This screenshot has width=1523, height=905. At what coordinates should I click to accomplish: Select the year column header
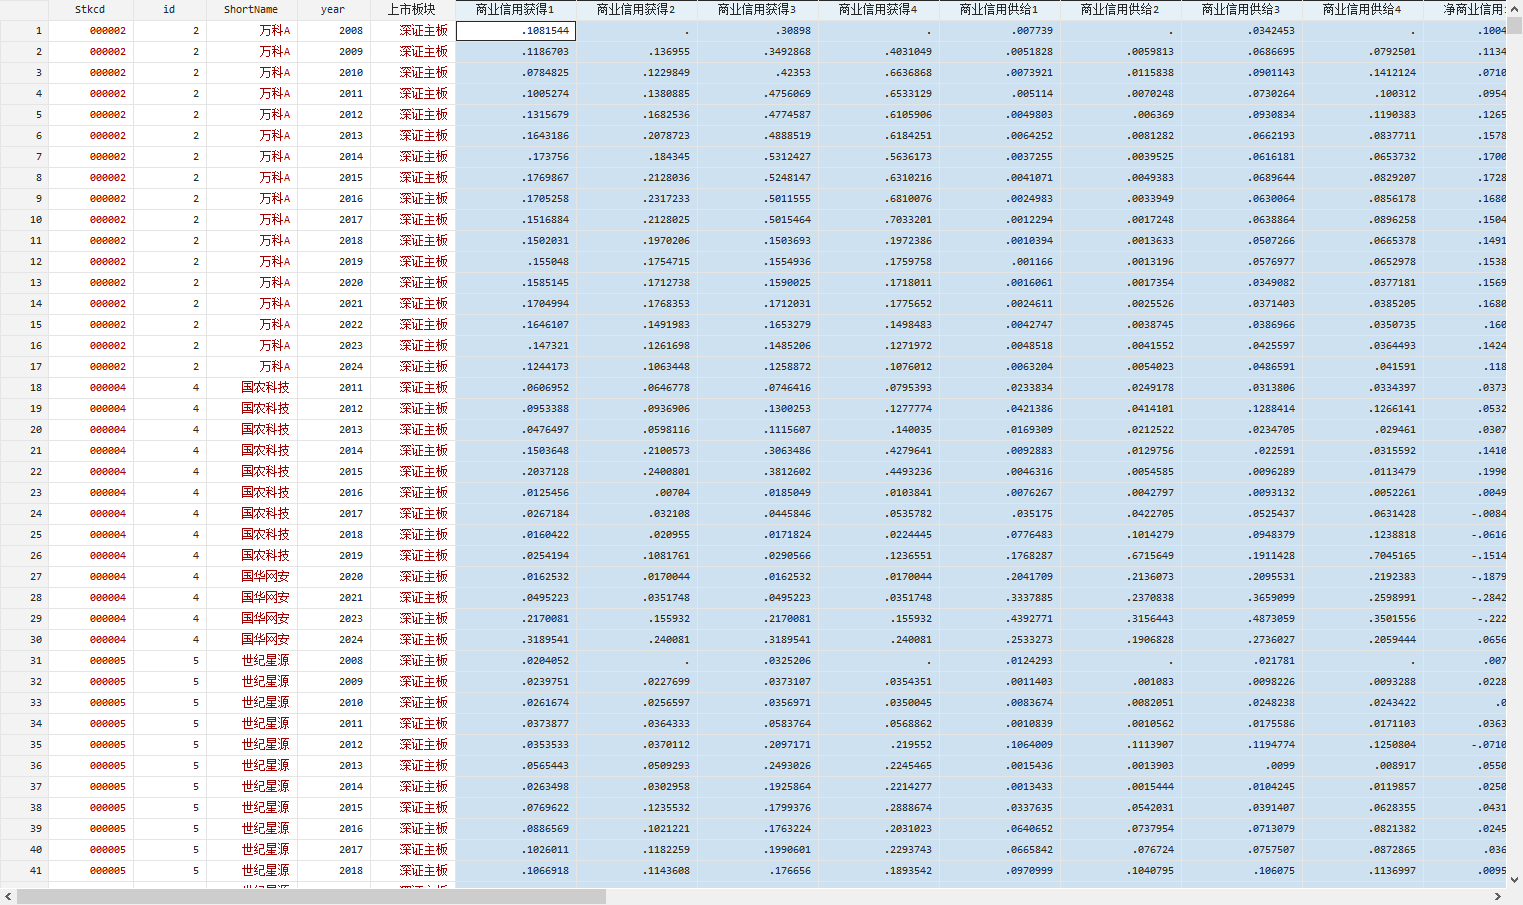(x=333, y=9)
